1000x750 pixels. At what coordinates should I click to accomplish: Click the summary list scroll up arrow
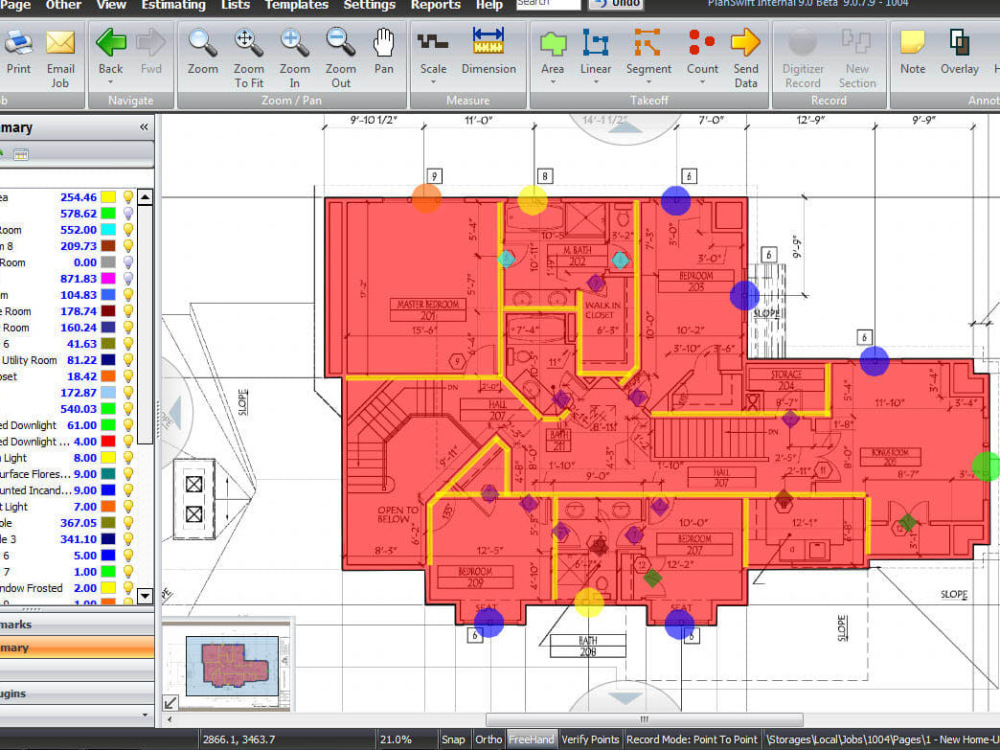(145, 197)
